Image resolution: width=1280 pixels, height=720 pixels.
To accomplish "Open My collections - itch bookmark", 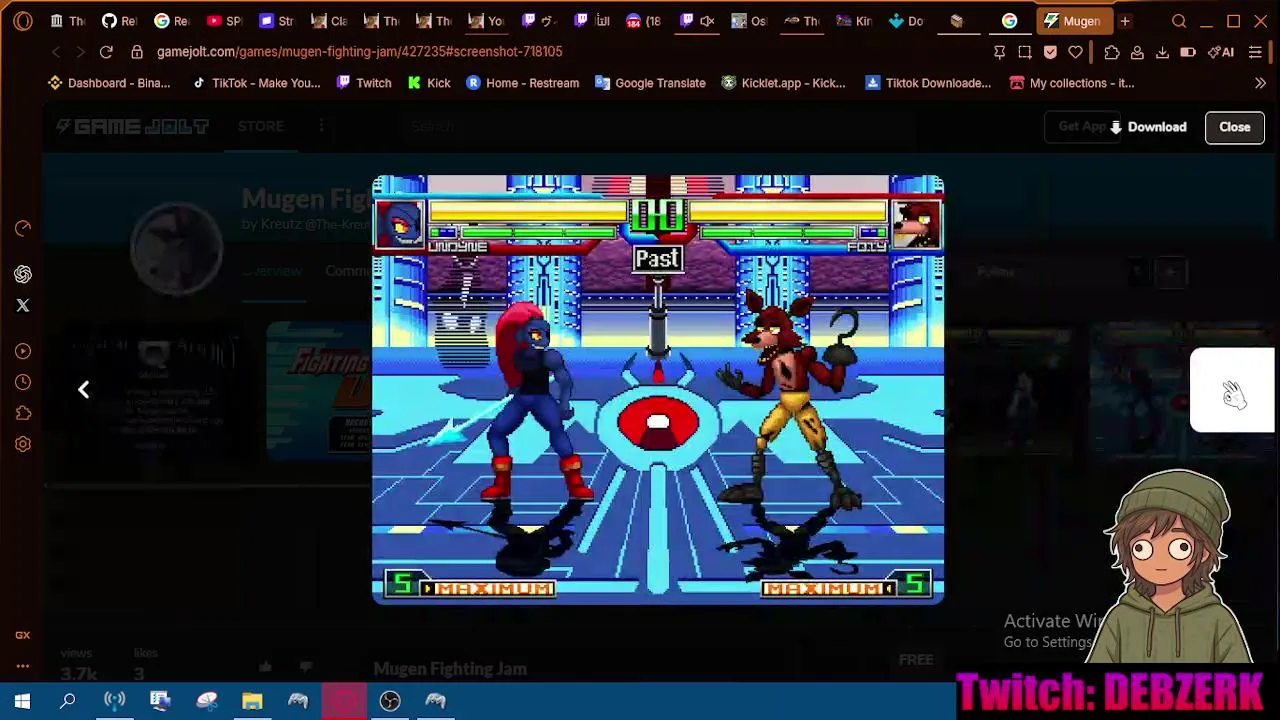I will (1071, 83).
